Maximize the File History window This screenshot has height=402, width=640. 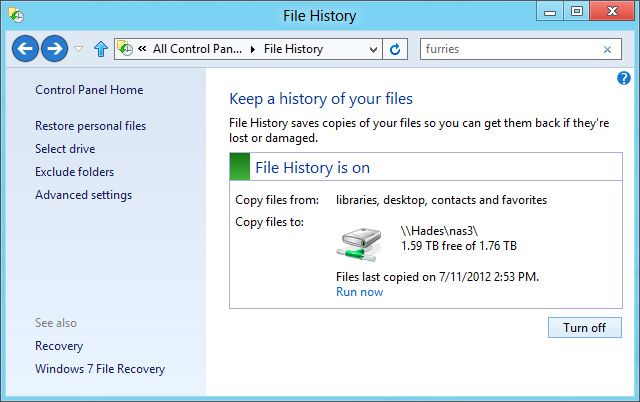pos(576,11)
